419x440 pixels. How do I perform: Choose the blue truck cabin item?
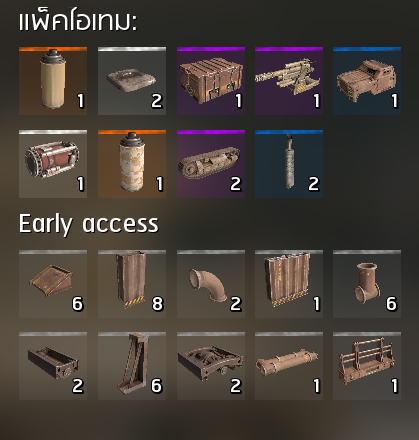point(367,81)
